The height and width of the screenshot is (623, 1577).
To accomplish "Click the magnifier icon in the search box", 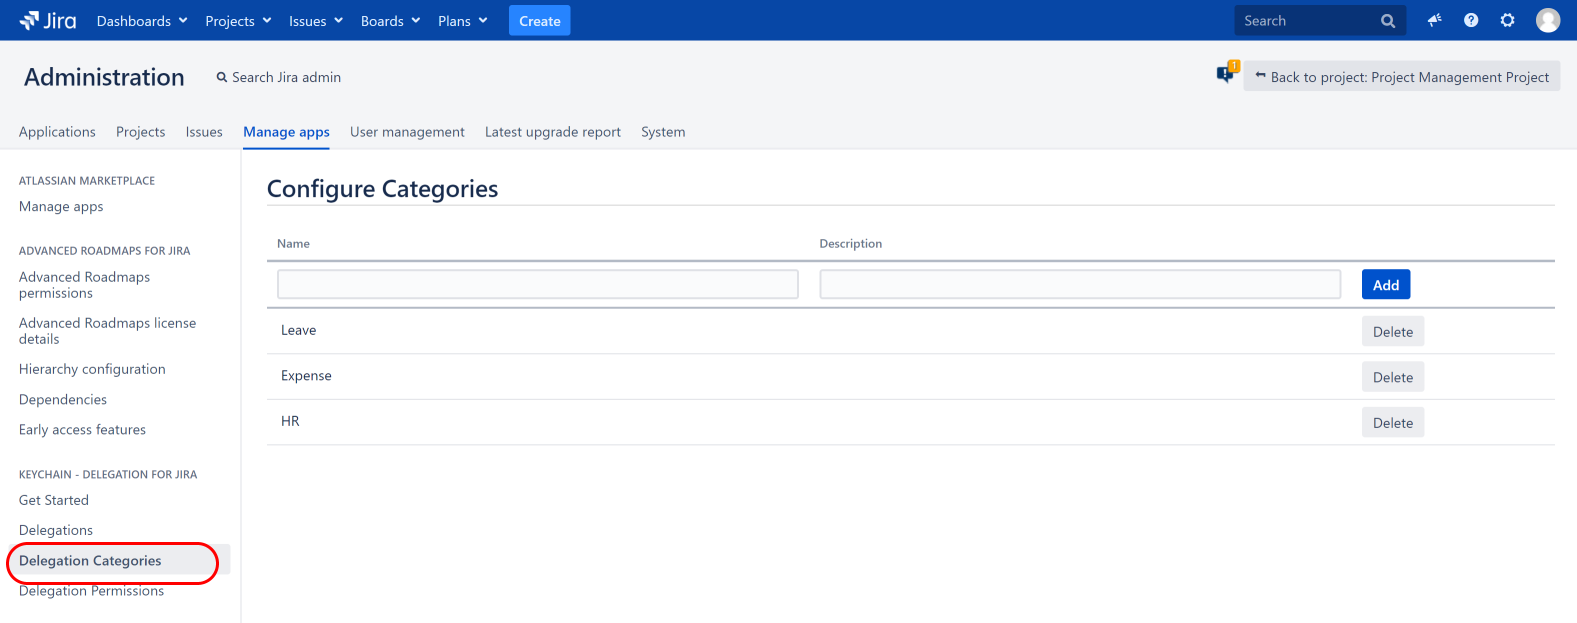I will [x=1388, y=21].
